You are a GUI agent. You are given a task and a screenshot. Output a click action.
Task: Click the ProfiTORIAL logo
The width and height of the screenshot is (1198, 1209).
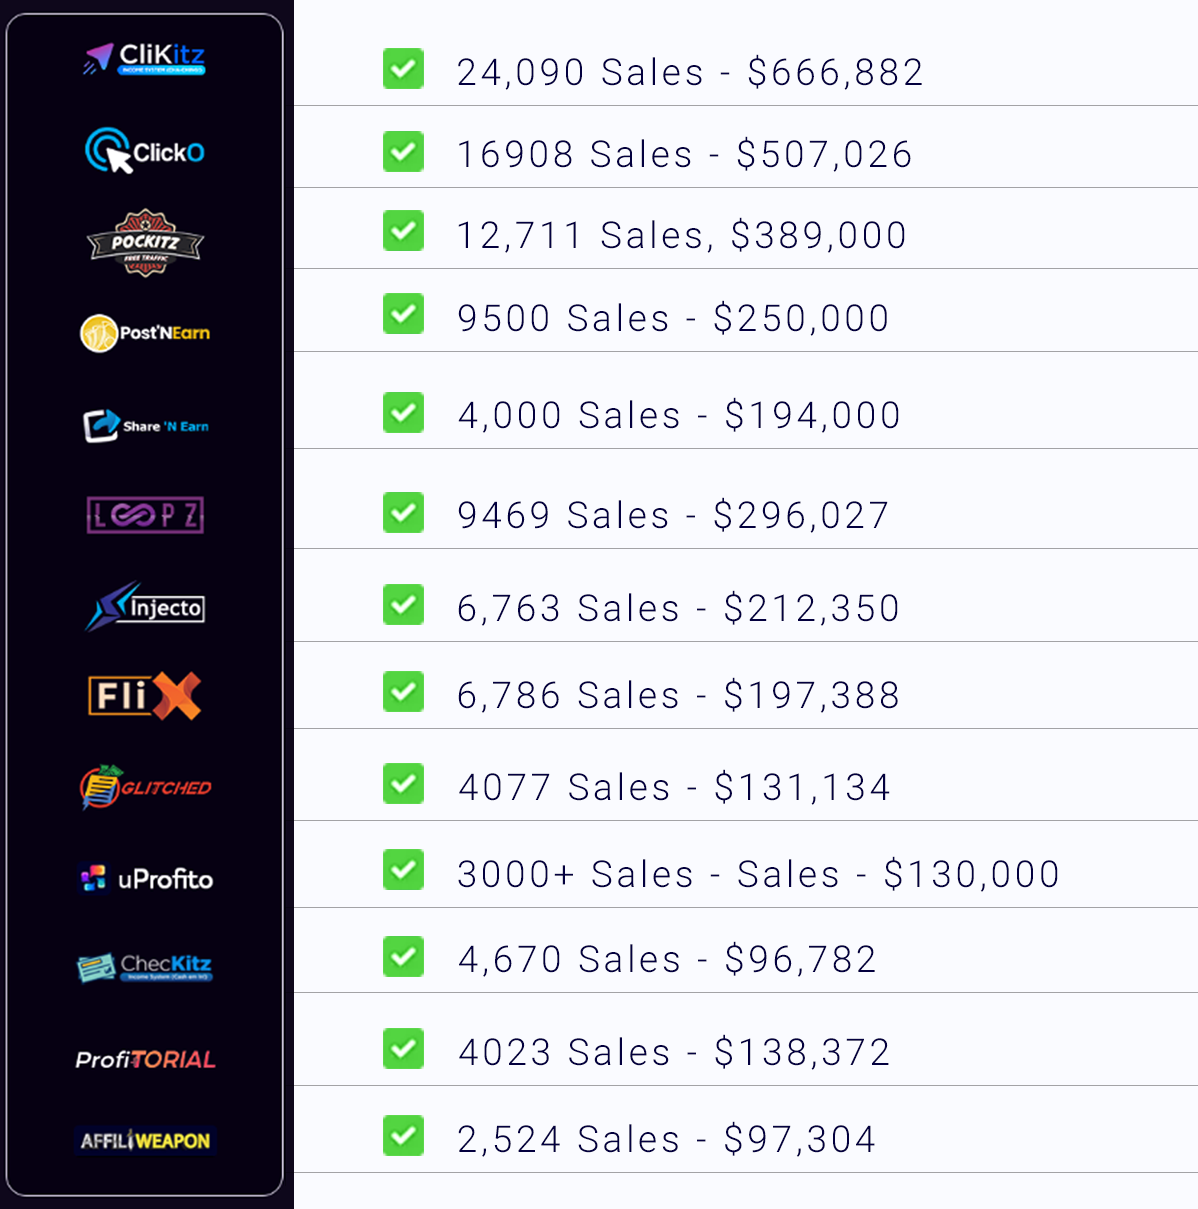click(145, 1059)
